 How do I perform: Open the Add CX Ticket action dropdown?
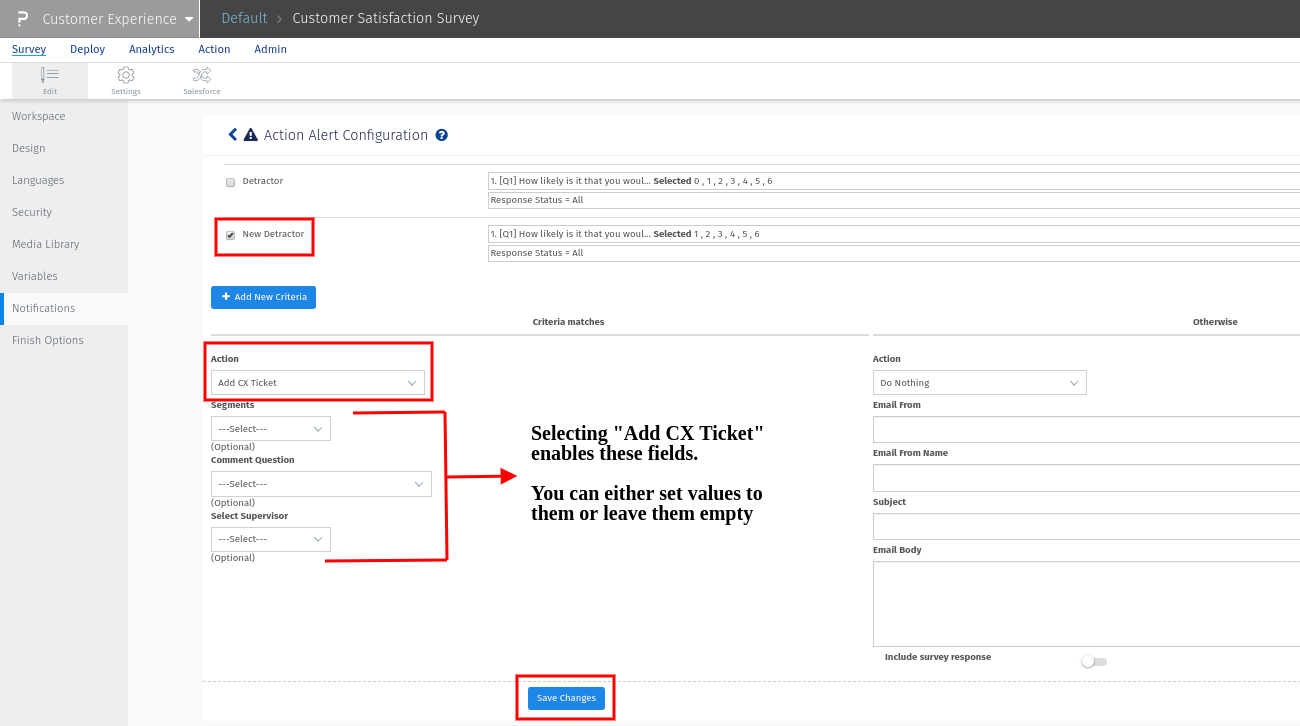pyautogui.click(x=317, y=383)
